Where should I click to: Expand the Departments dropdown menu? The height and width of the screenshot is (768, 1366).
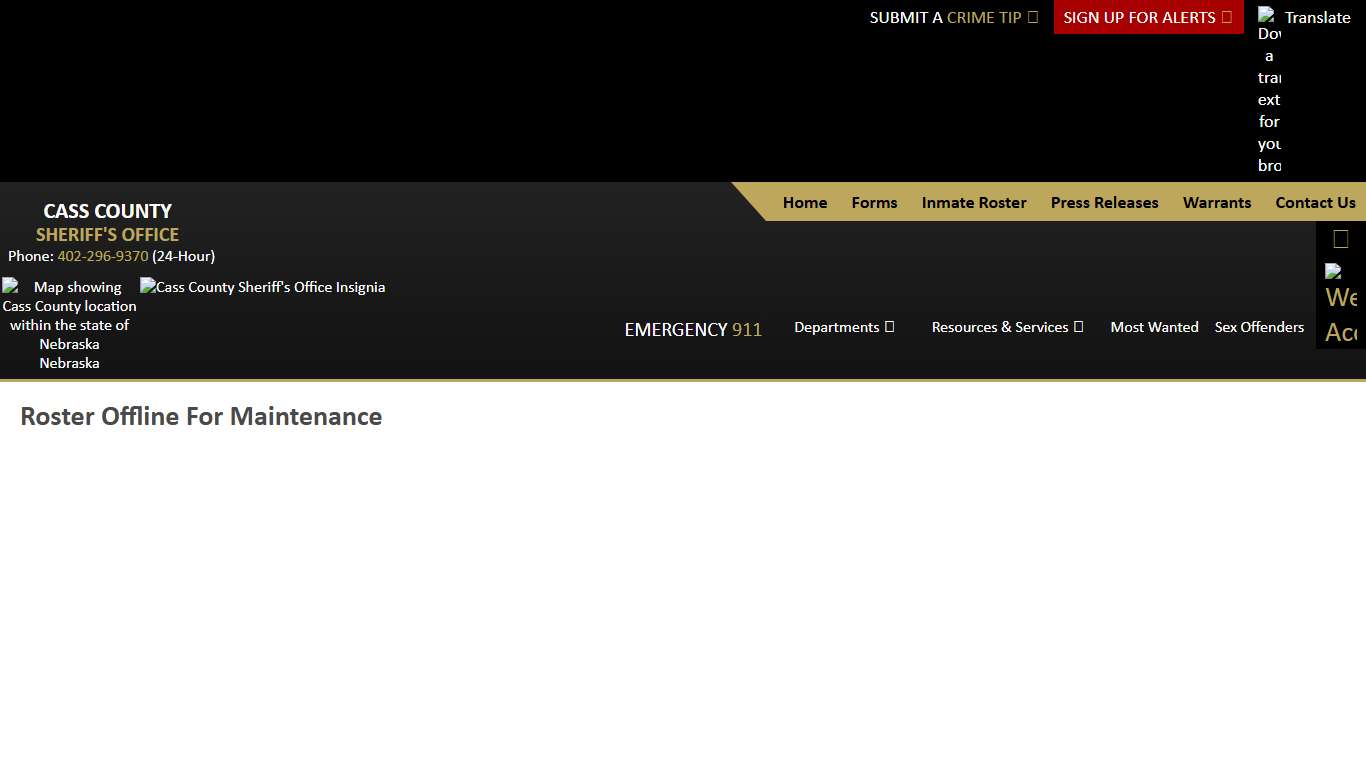[x=844, y=327]
